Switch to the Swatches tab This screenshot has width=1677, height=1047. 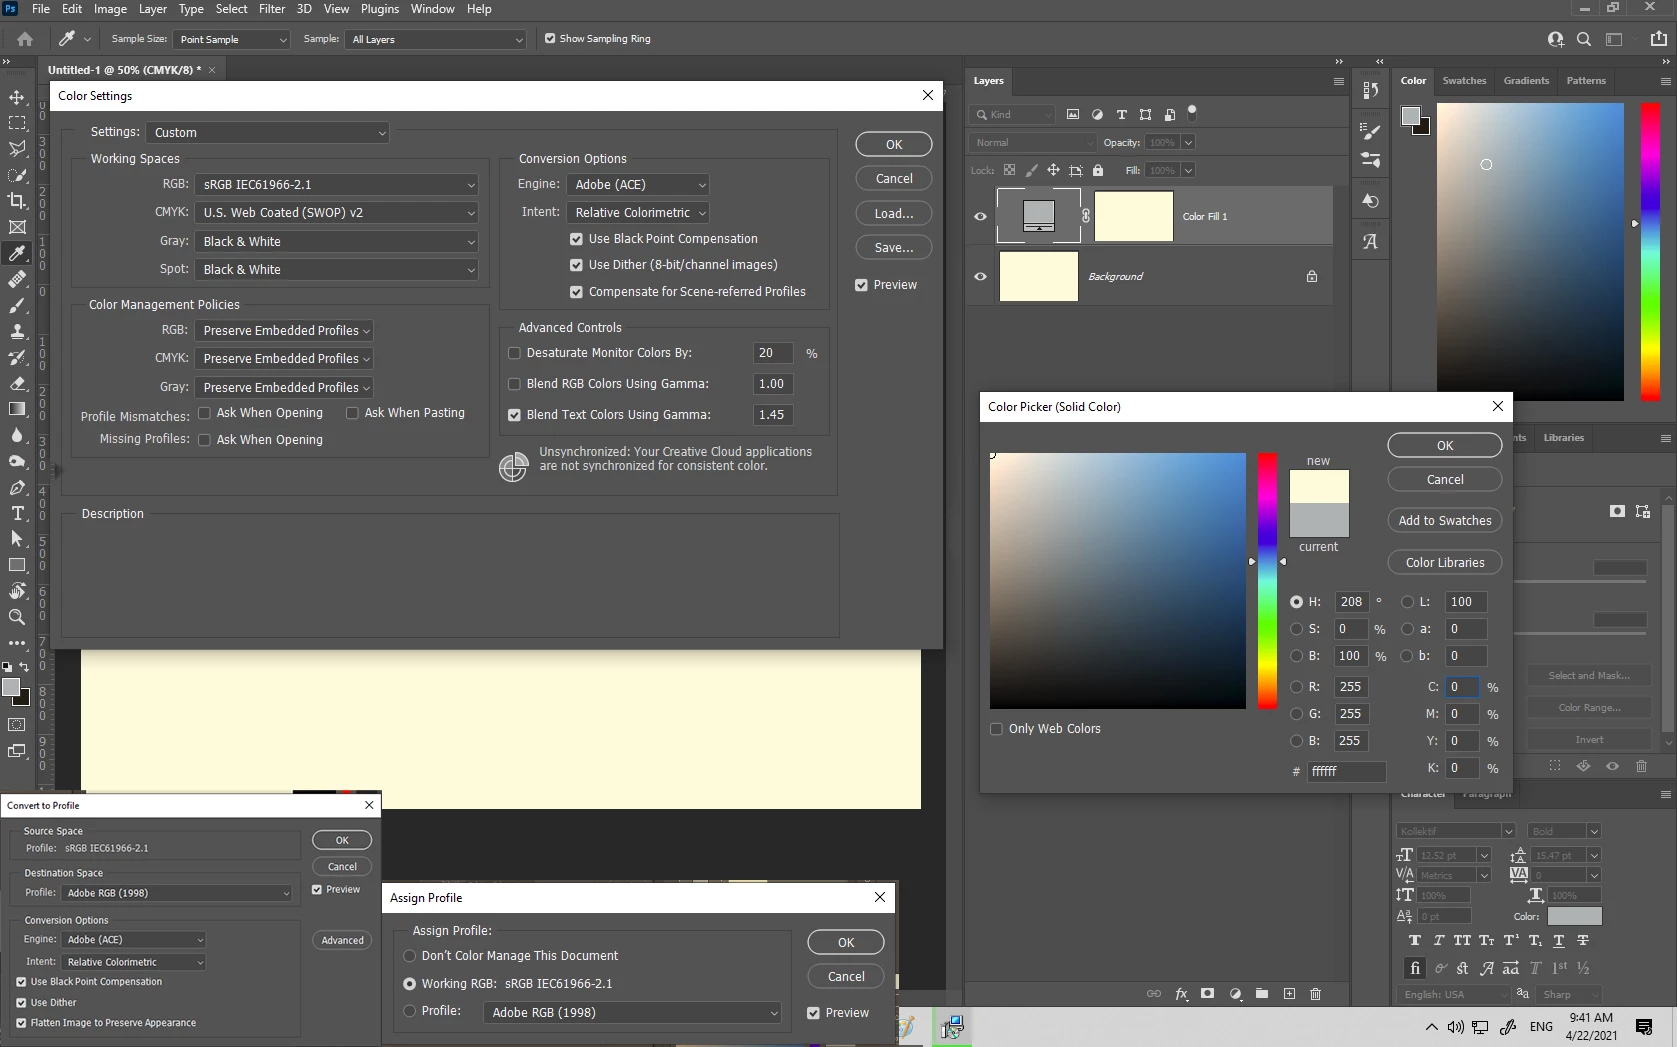pos(1464,81)
